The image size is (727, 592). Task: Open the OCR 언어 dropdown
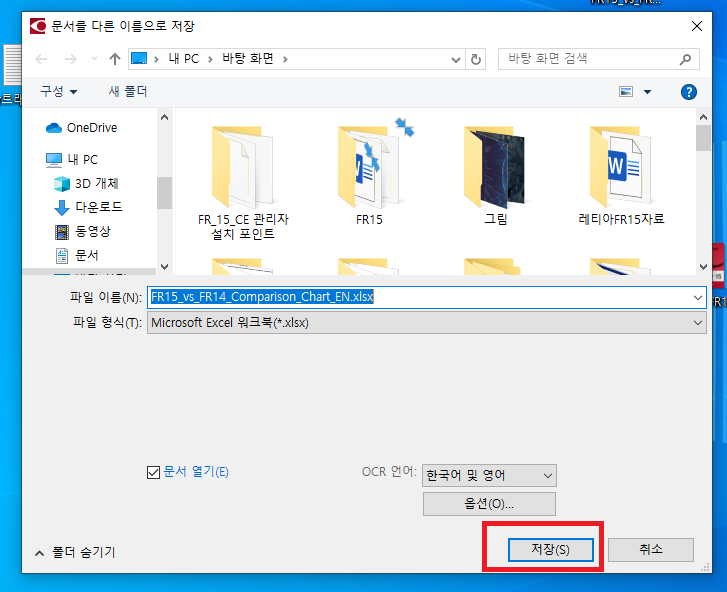[489, 476]
